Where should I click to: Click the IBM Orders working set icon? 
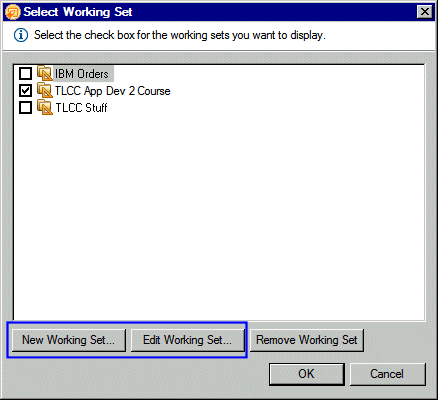(x=45, y=73)
